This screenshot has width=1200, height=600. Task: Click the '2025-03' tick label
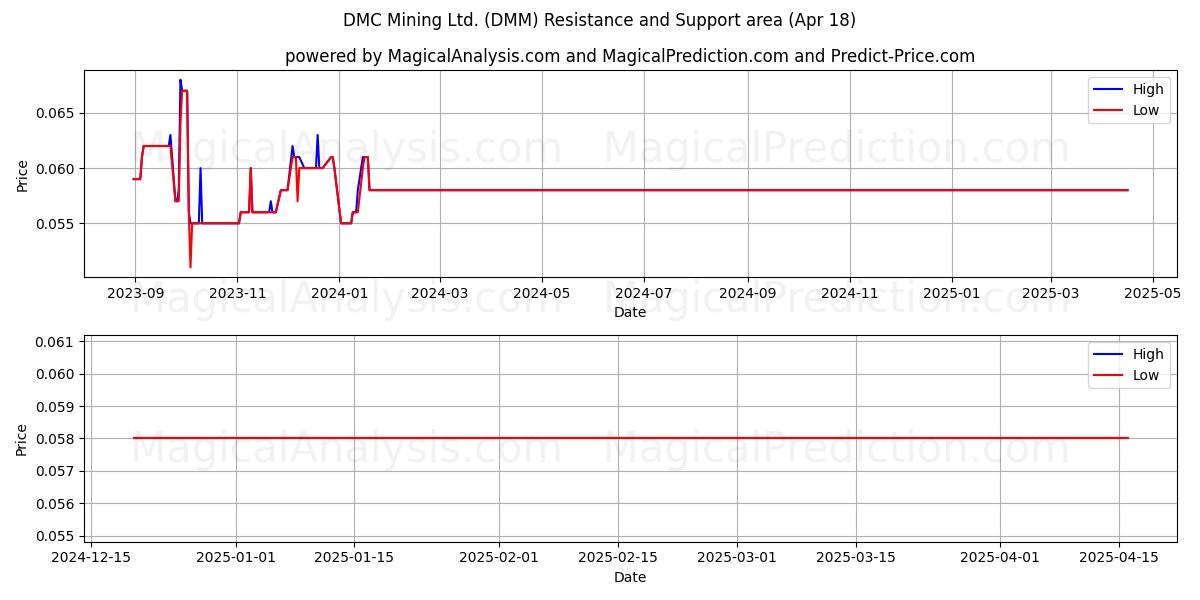pyautogui.click(x=1050, y=293)
